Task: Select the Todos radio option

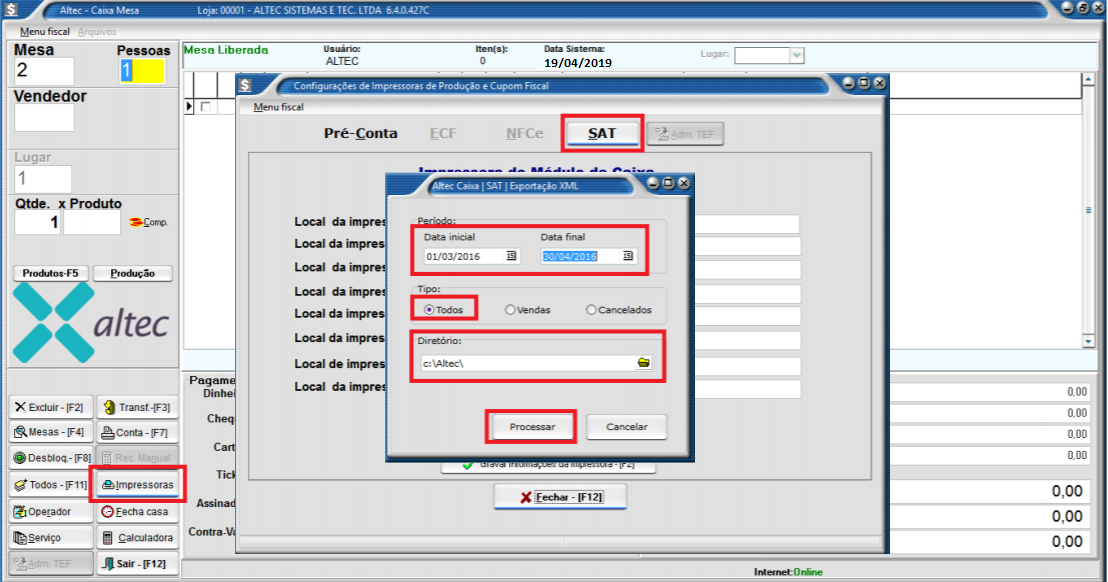Action: [444, 309]
